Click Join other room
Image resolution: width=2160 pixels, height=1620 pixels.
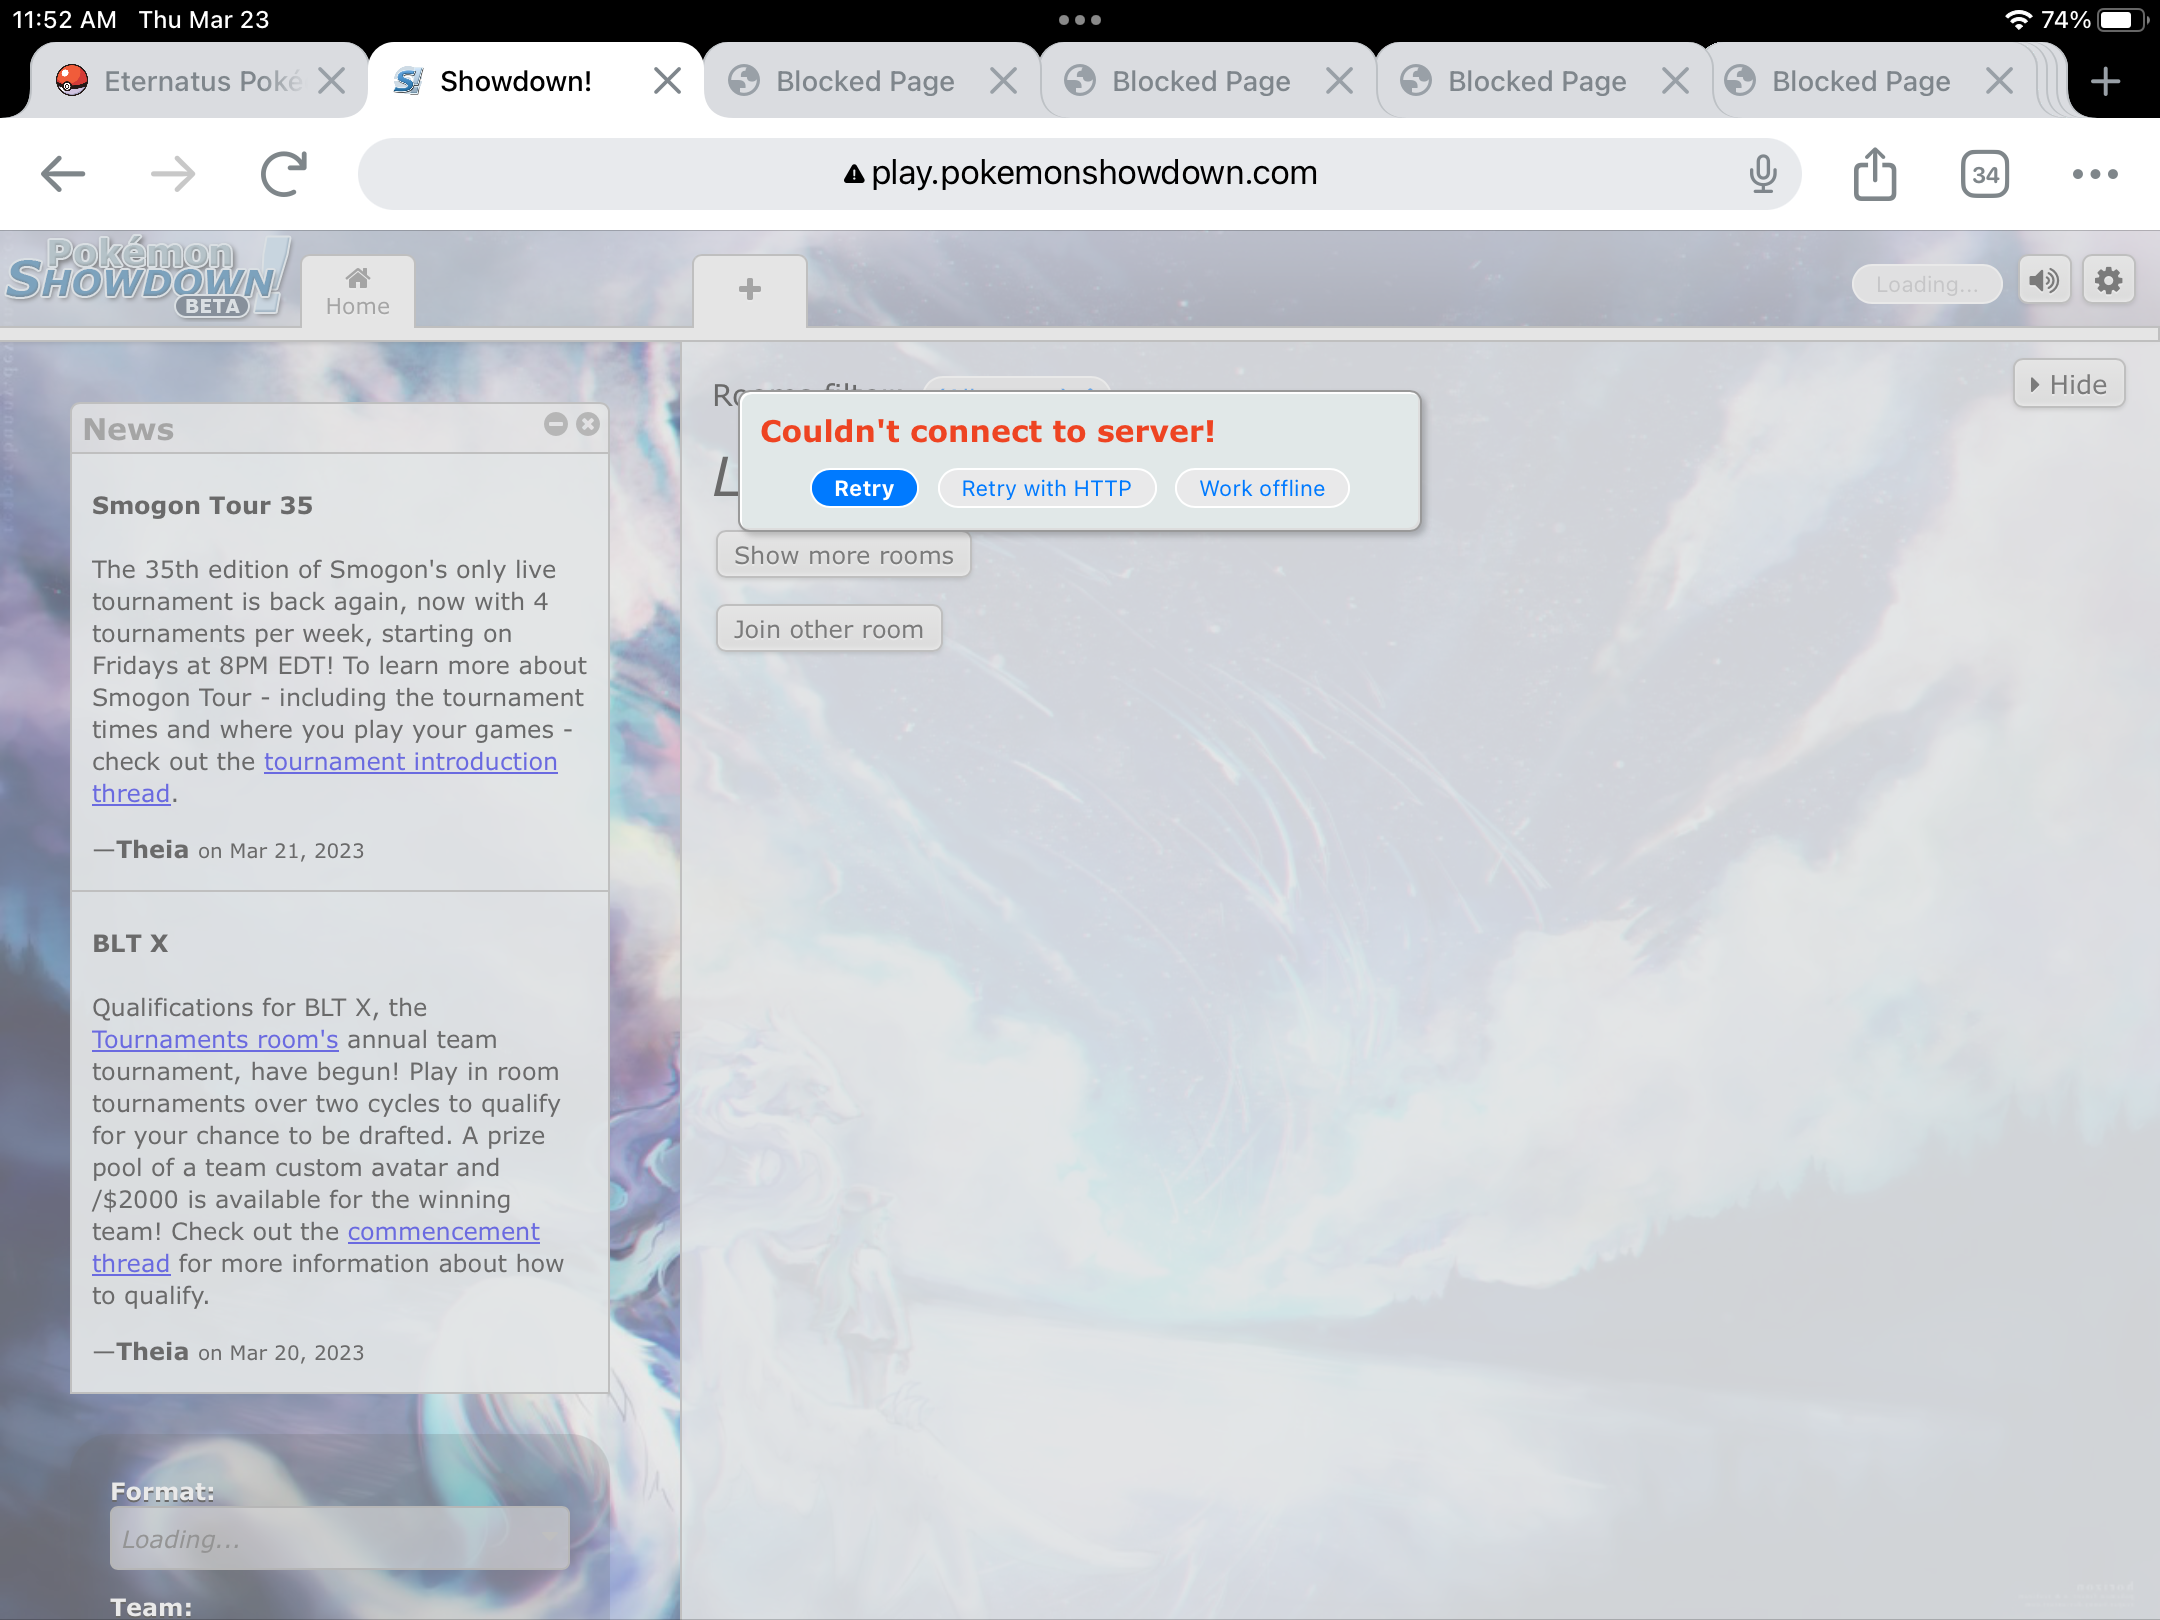(x=828, y=629)
